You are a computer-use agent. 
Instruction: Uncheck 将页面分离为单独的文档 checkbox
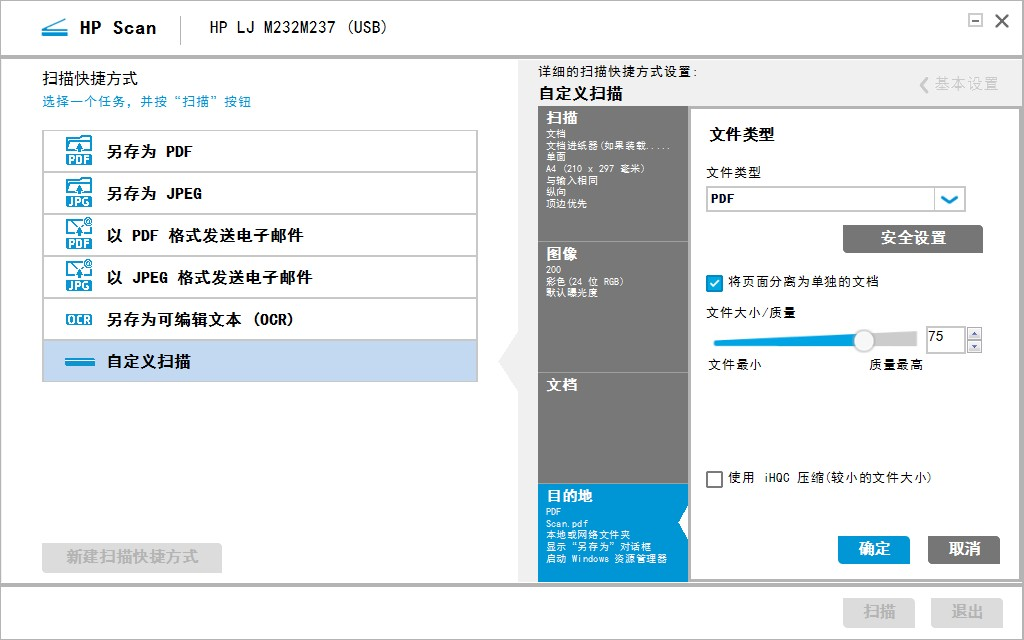pos(714,283)
